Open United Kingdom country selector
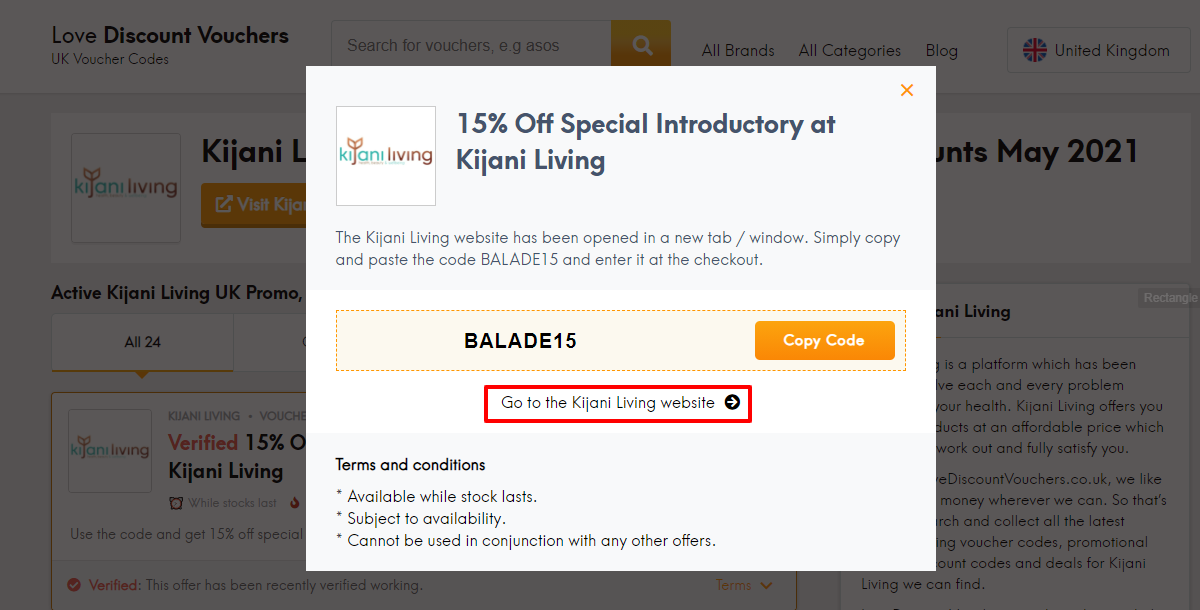Viewport: 1200px width, 610px height. point(1097,50)
